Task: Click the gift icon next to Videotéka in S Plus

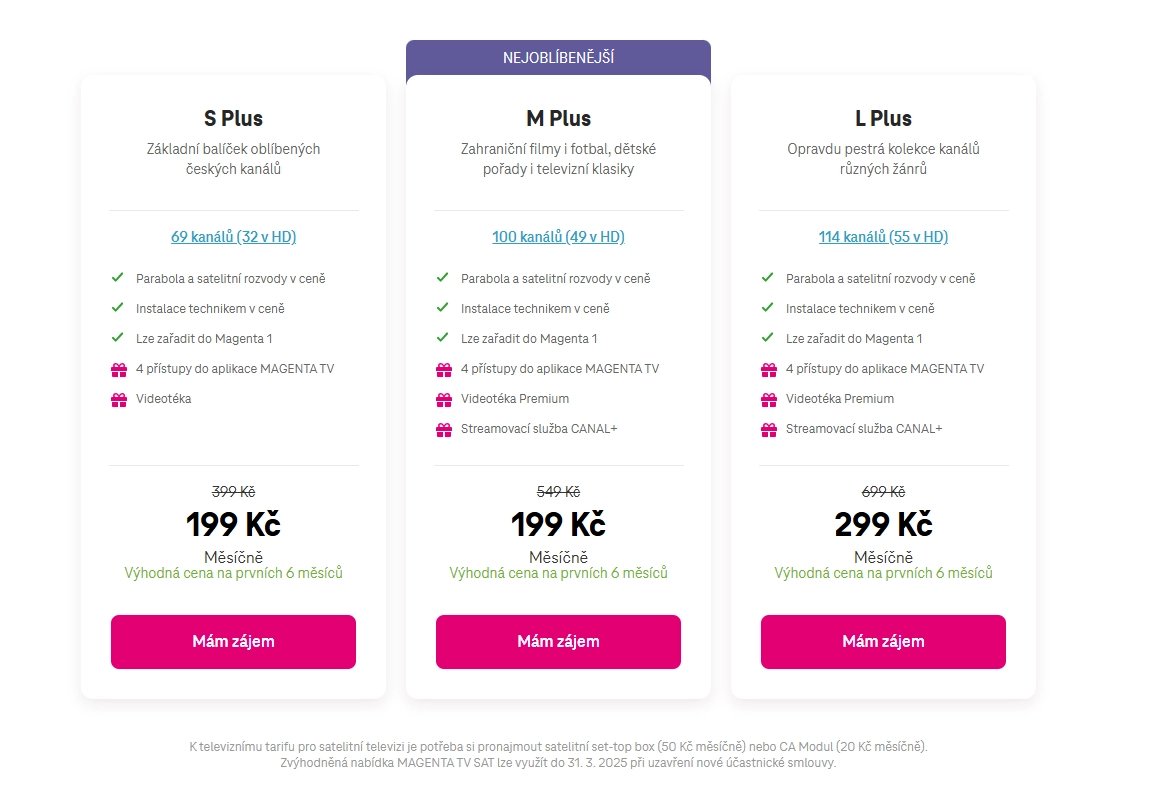Action: tap(117, 398)
